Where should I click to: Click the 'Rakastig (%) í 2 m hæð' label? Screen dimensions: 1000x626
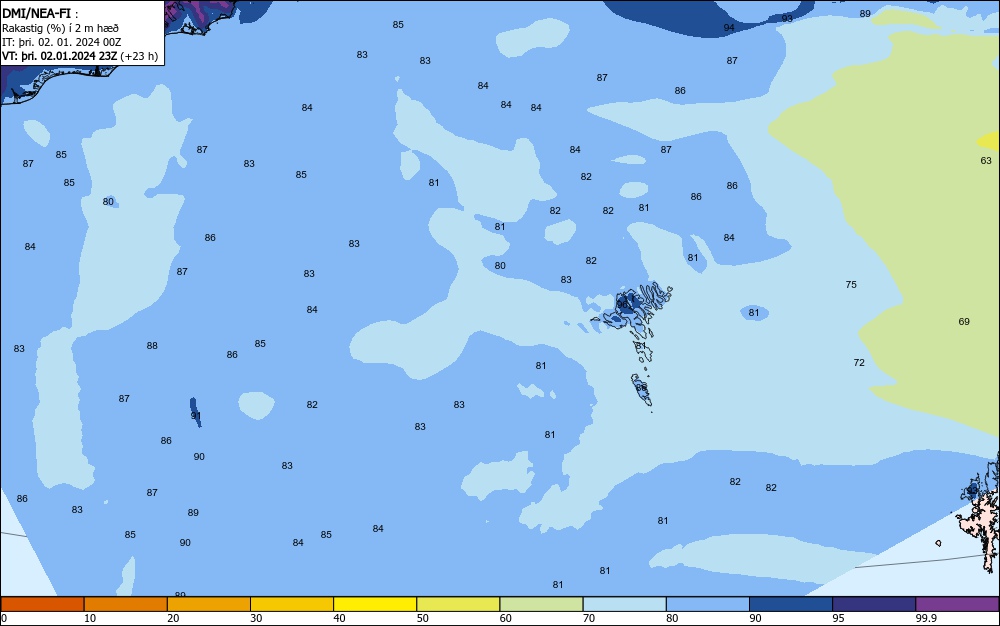[x=60, y=28]
